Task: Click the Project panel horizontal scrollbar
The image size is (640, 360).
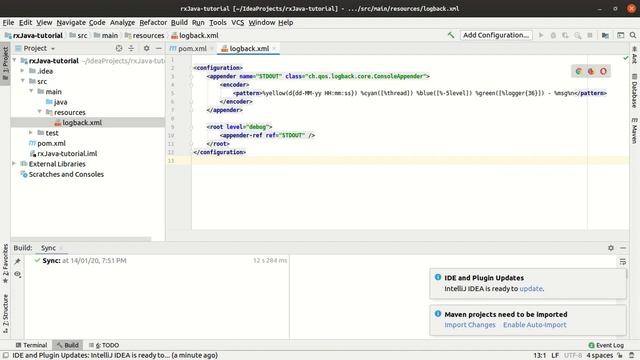Action: click(x=81, y=239)
